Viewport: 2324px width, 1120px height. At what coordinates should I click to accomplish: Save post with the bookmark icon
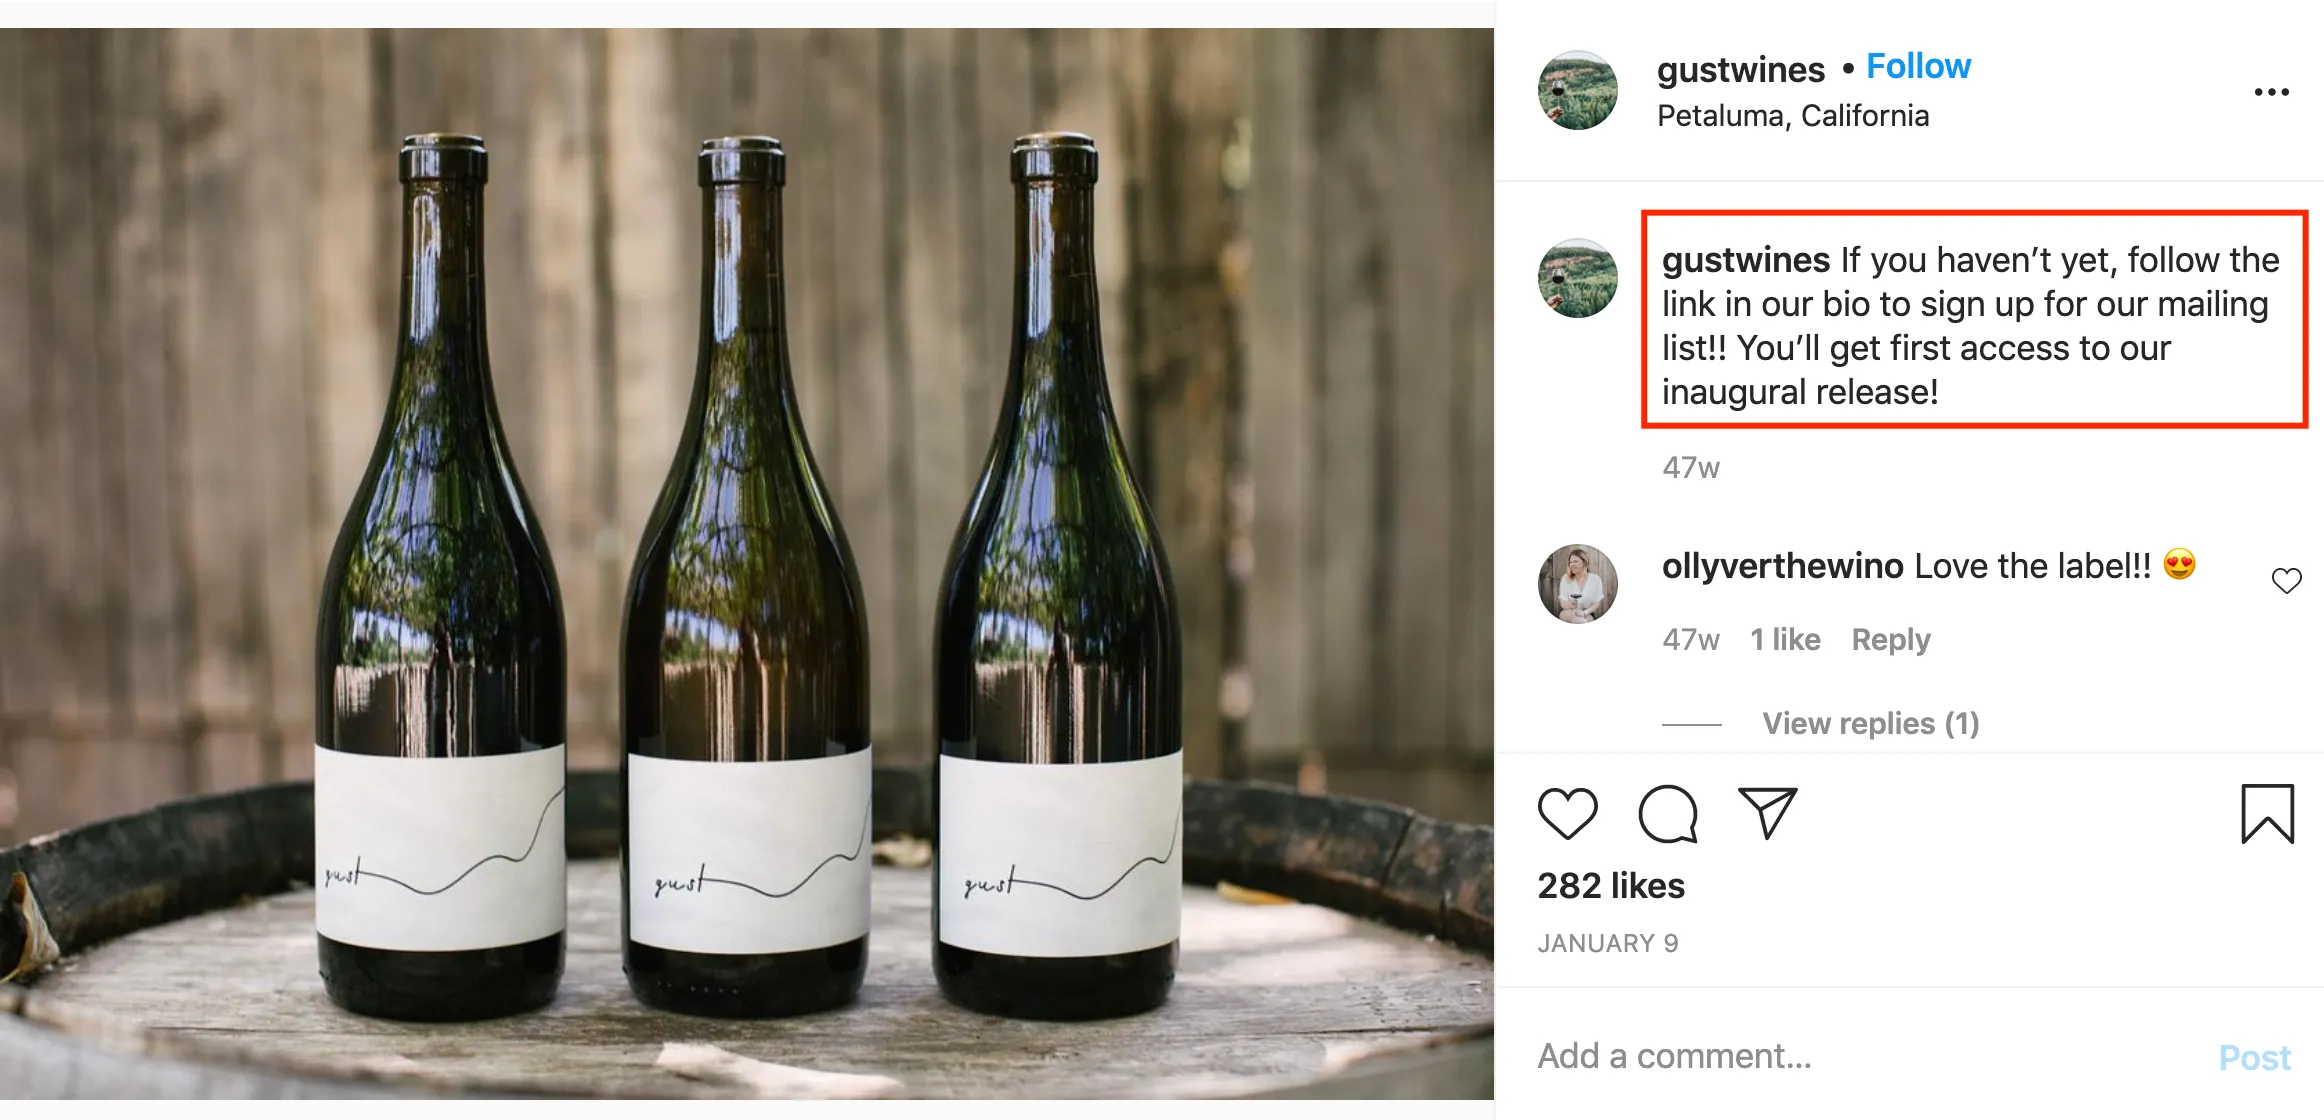tap(2267, 813)
